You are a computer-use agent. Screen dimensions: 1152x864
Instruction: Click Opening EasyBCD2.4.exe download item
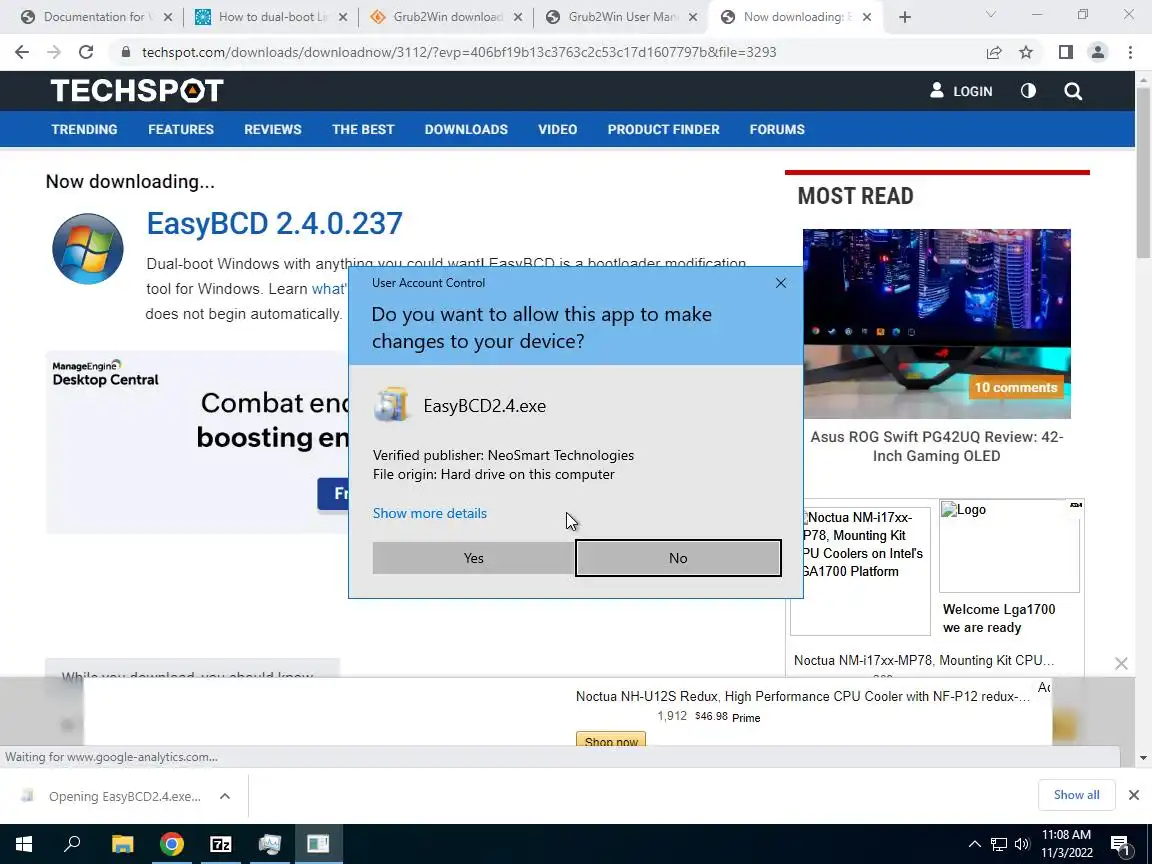pos(125,796)
